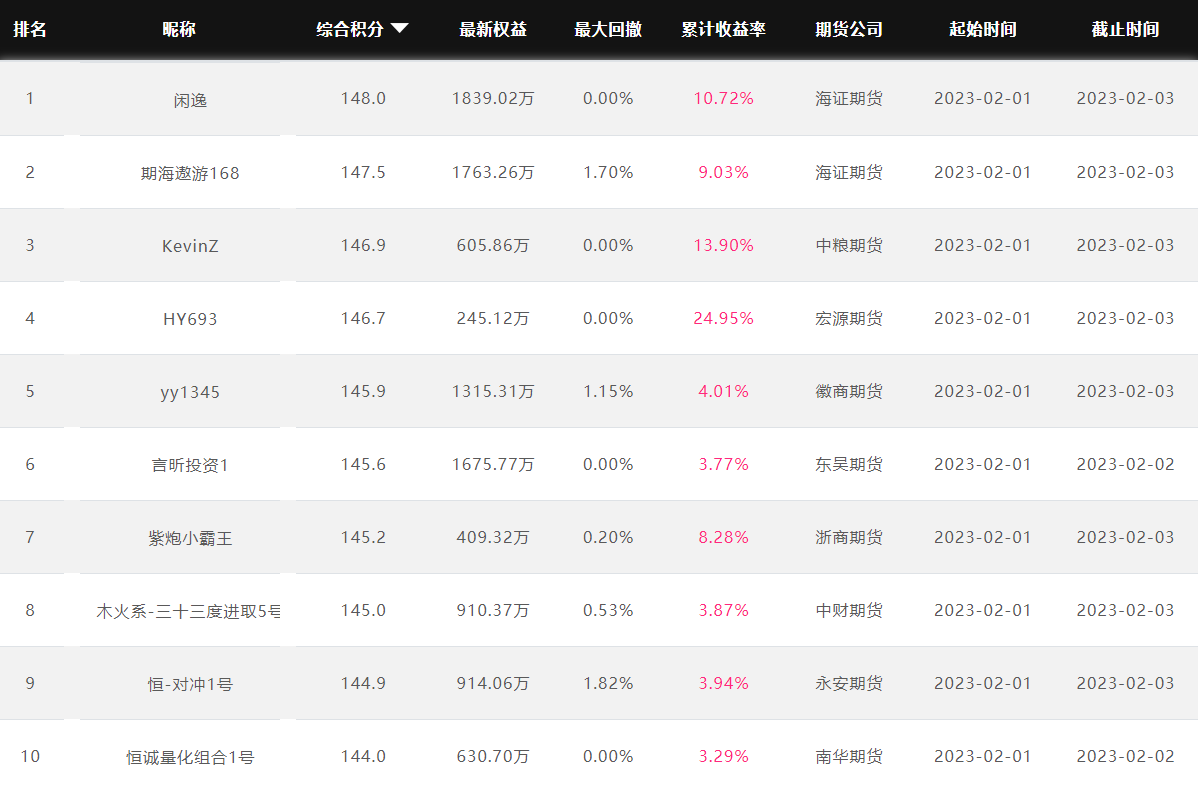This screenshot has height=789, width=1198.
Task: Click score value 145.9
Action: 363,391
